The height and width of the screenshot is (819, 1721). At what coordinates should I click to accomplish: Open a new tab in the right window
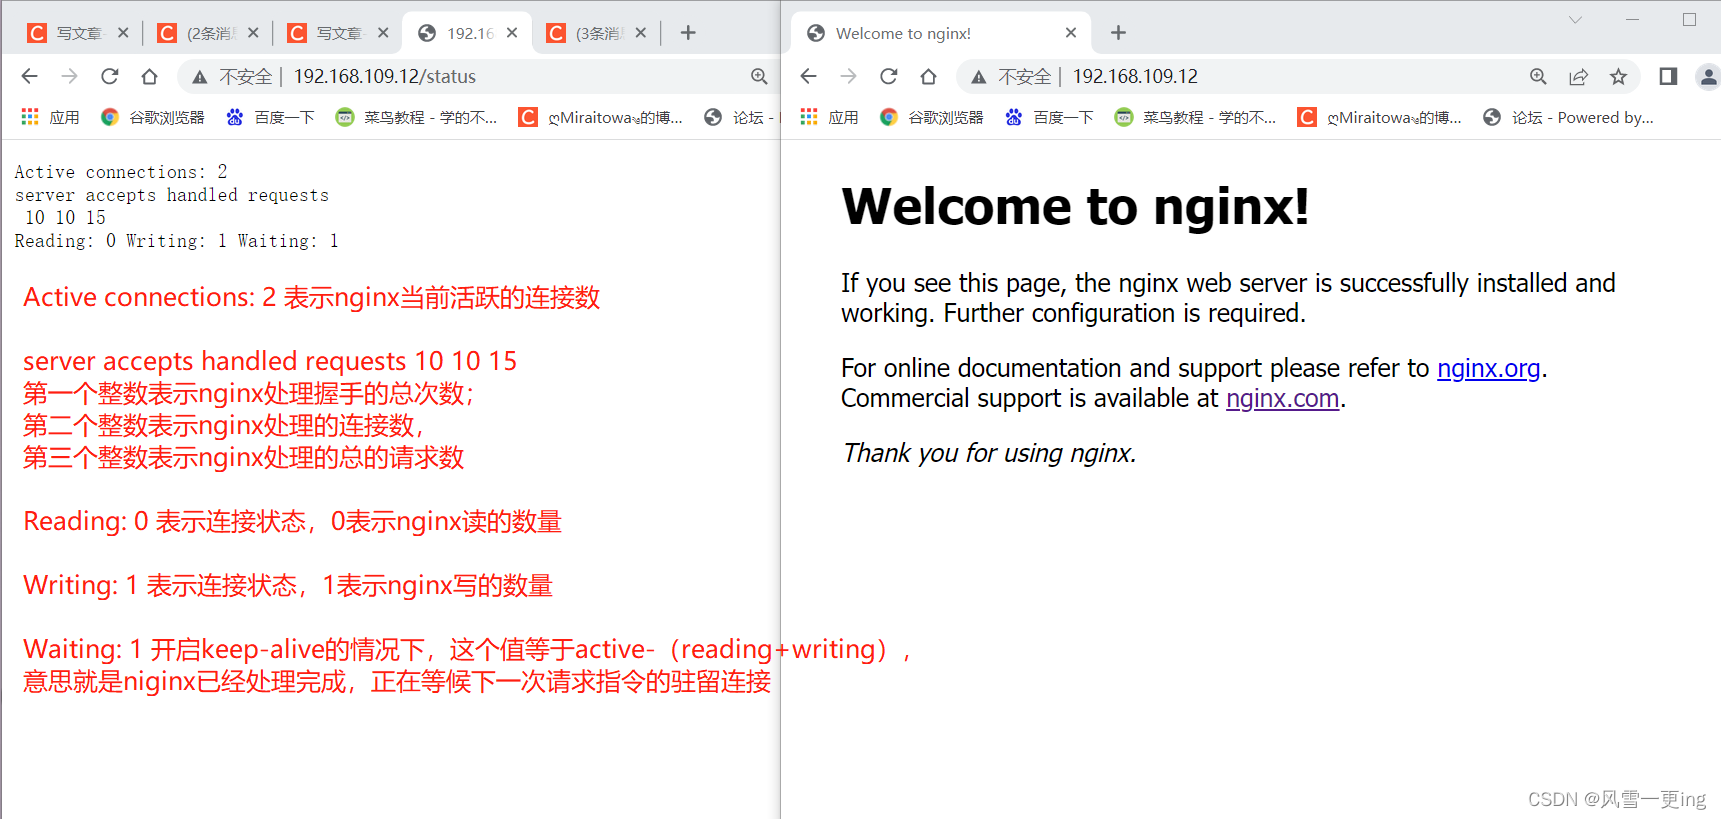pyautogui.click(x=1118, y=33)
